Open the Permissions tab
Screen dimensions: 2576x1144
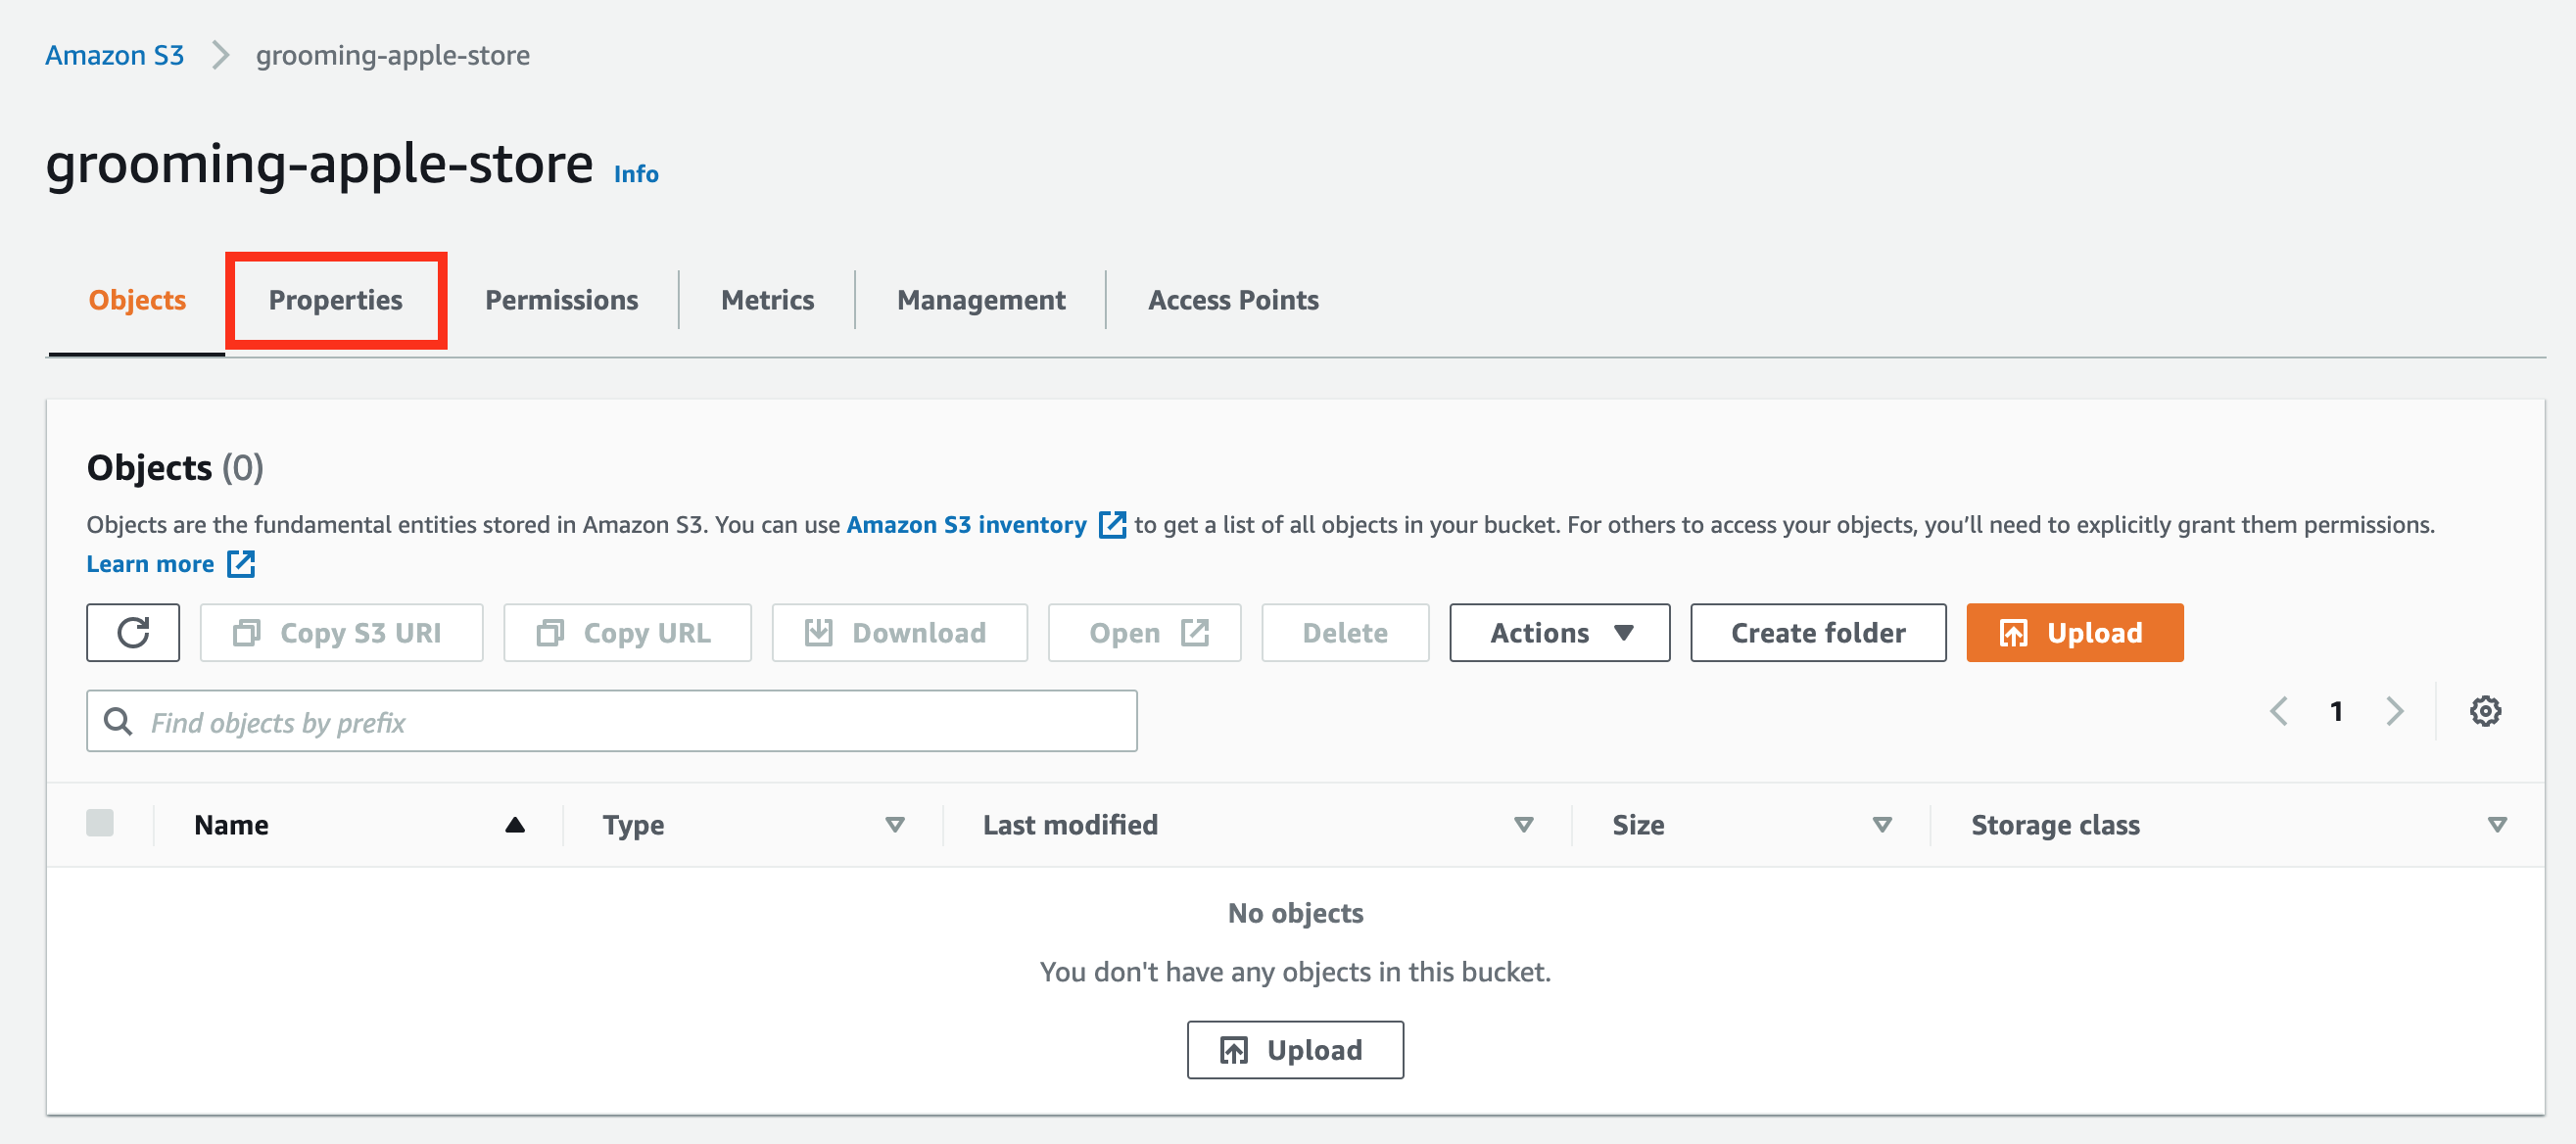click(x=561, y=300)
